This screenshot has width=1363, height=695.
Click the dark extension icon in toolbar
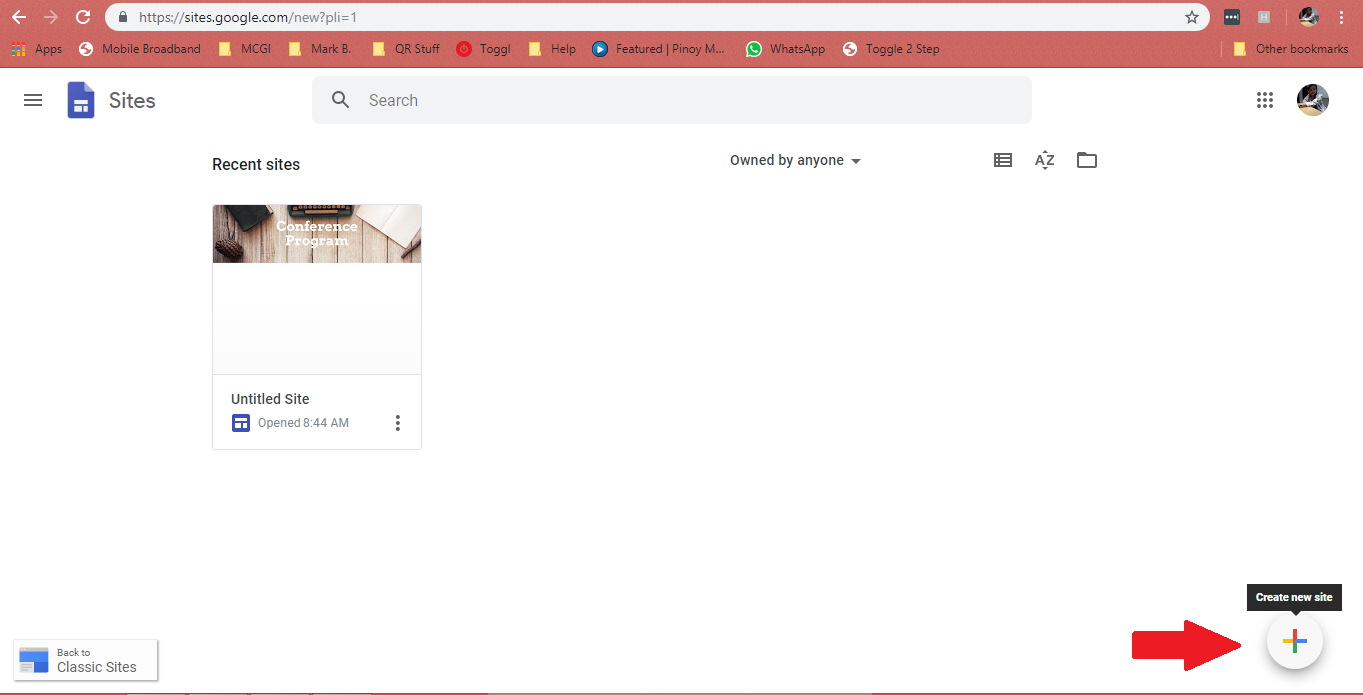(x=1232, y=17)
